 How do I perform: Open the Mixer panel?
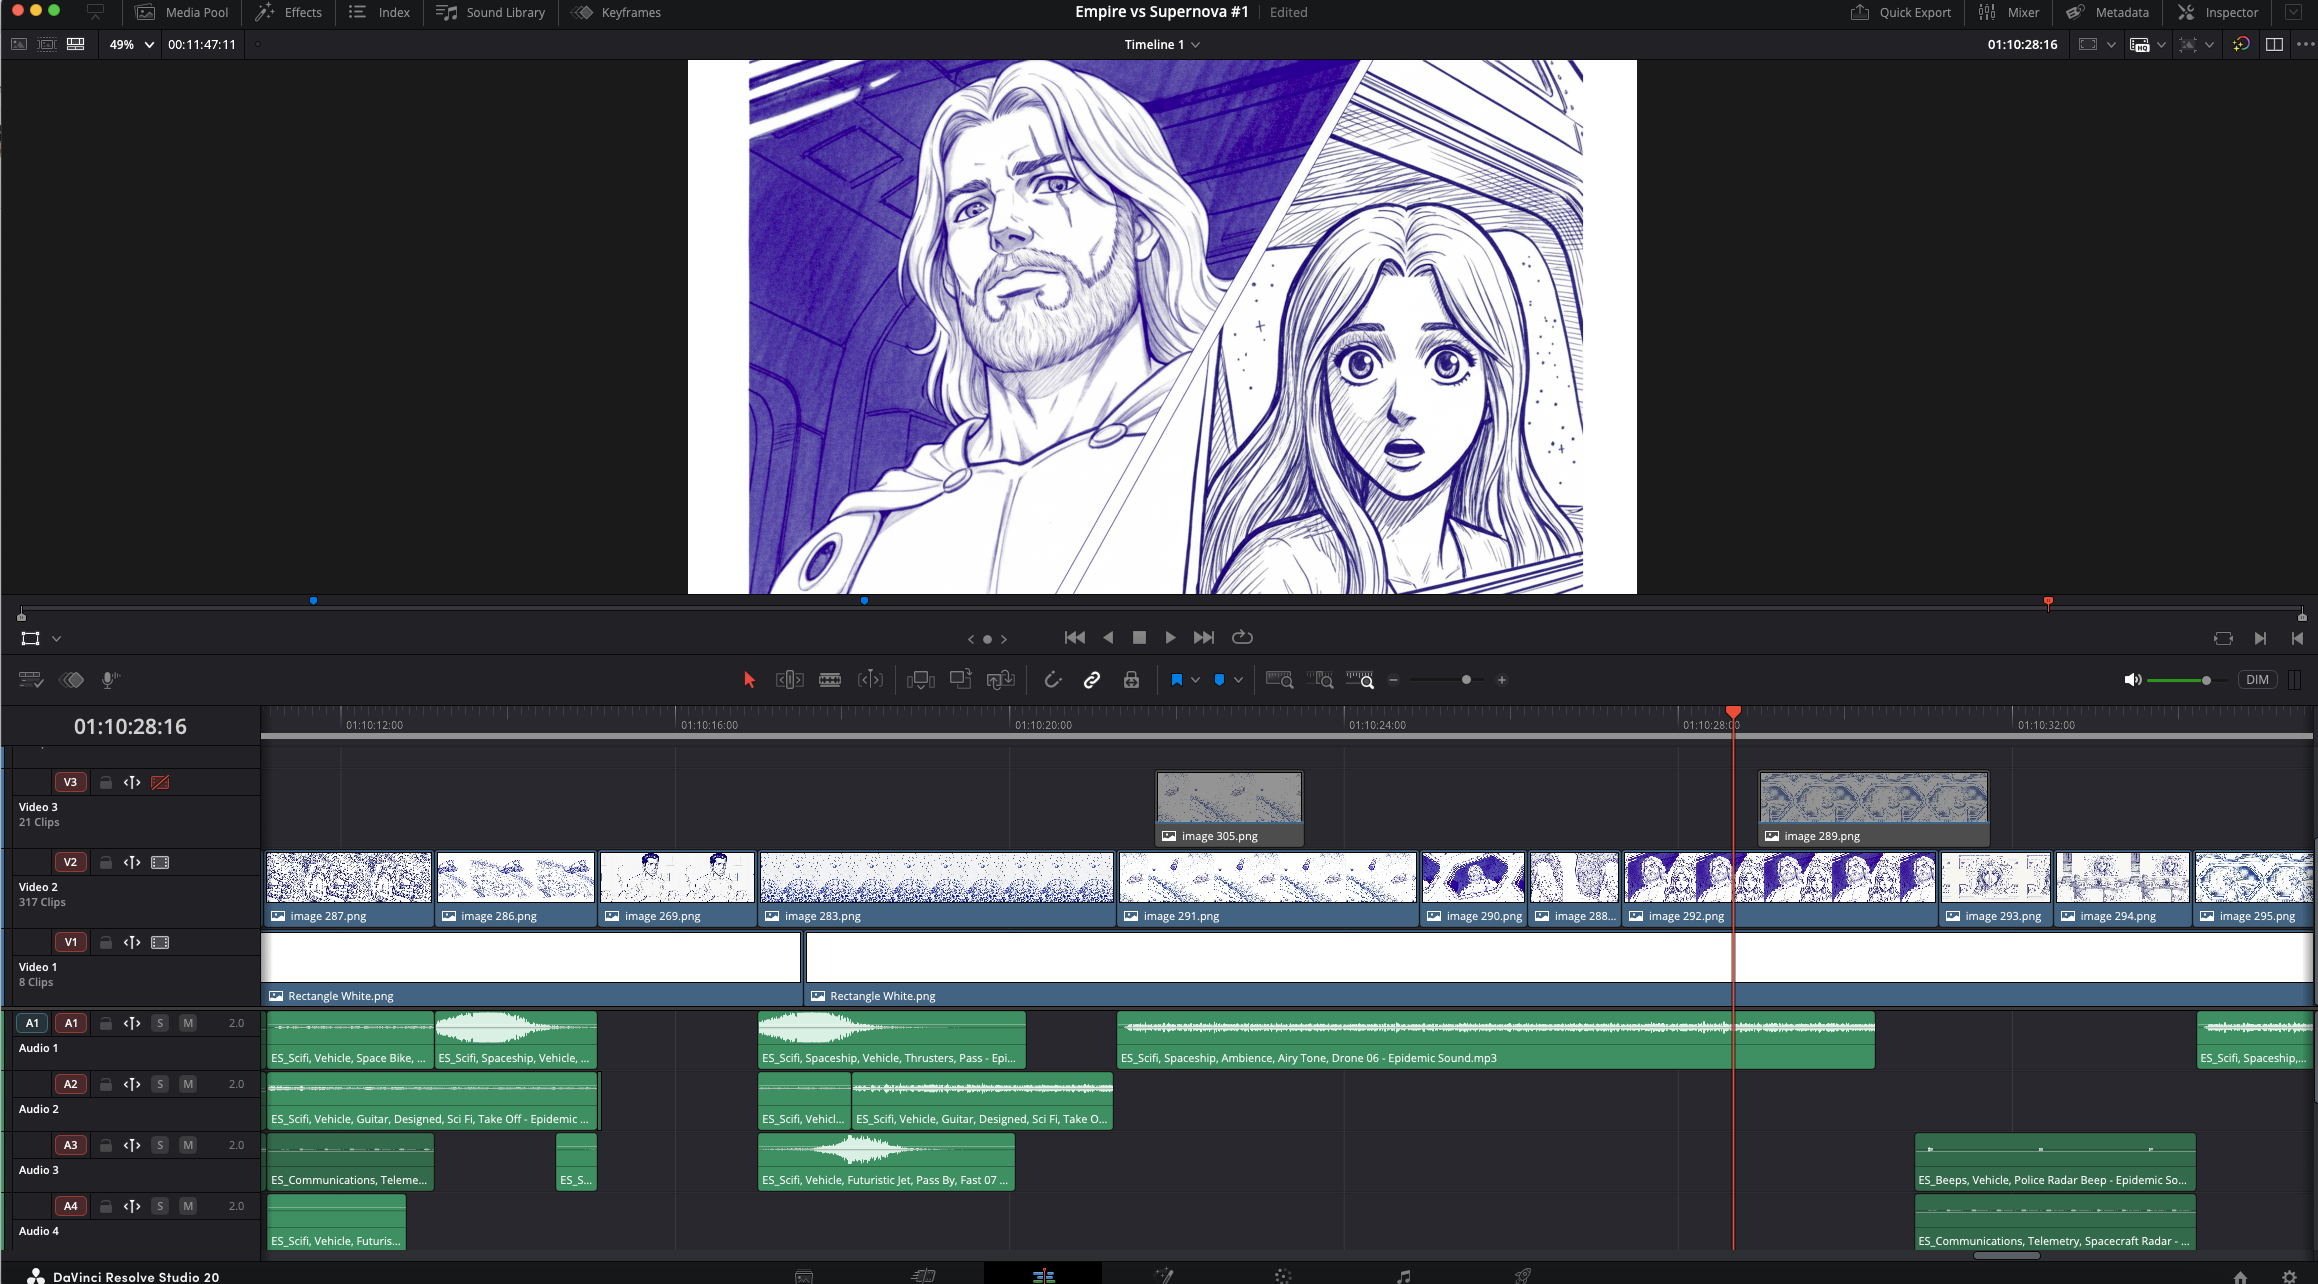(2009, 12)
